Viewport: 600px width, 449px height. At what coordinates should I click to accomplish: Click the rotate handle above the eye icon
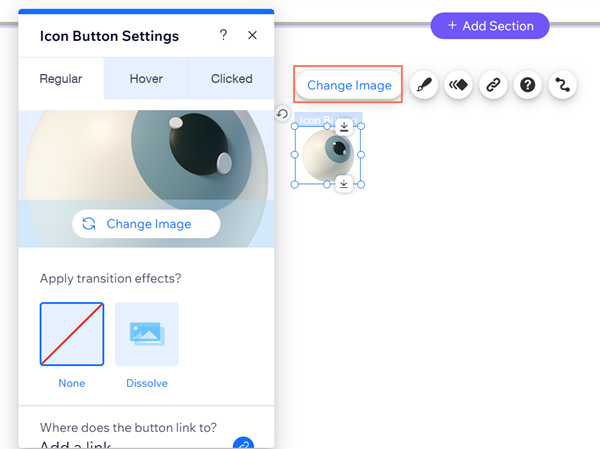click(282, 114)
